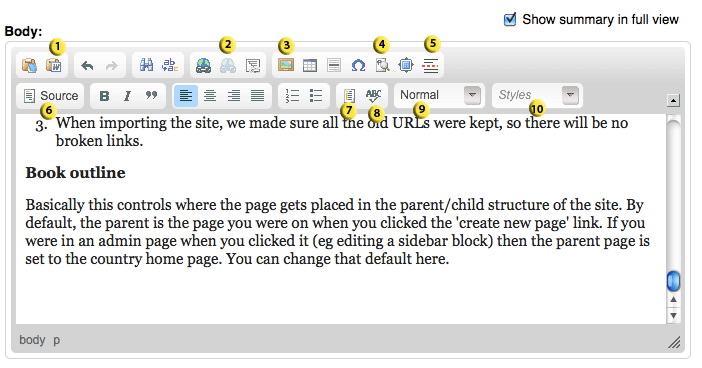Click the blue vertical scrollbar thumb
The width and height of the screenshot is (702, 368).
tap(673, 281)
